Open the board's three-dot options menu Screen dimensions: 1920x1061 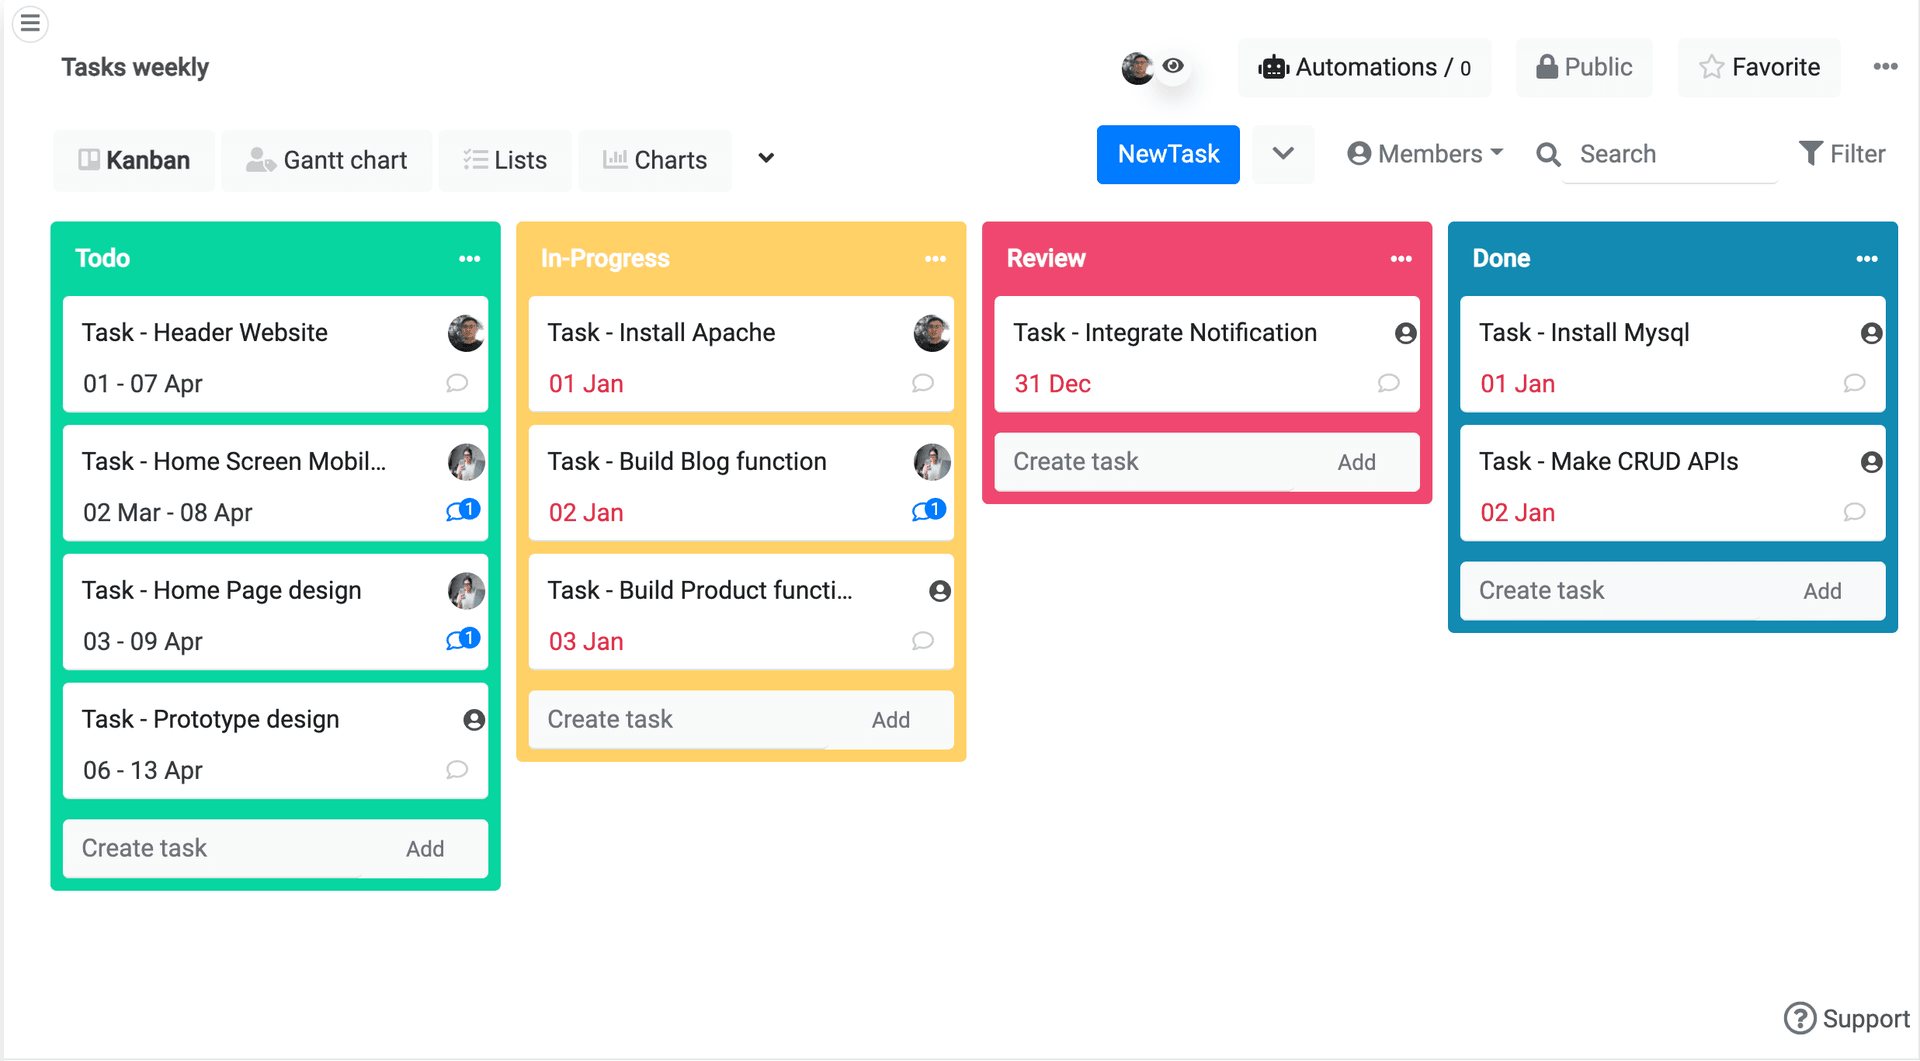tap(1885, 67)
